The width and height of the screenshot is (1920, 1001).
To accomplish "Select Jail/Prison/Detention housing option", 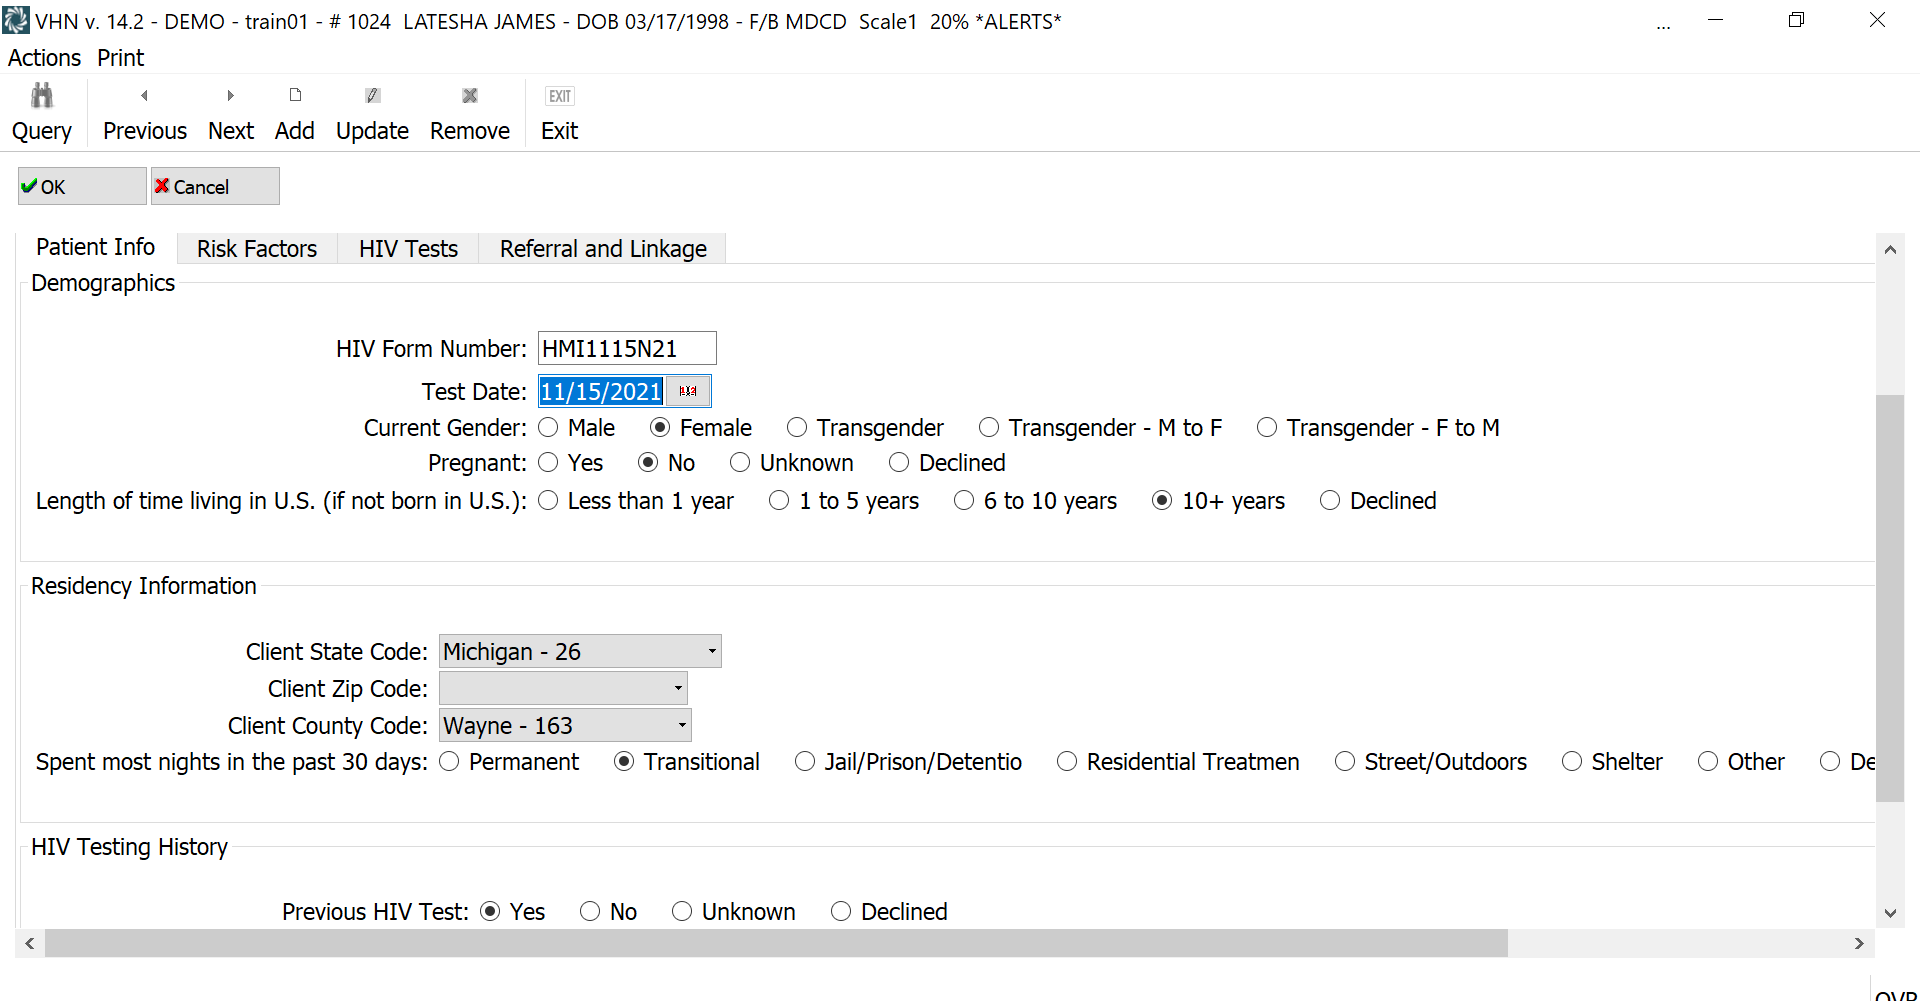I will [805, 762].
